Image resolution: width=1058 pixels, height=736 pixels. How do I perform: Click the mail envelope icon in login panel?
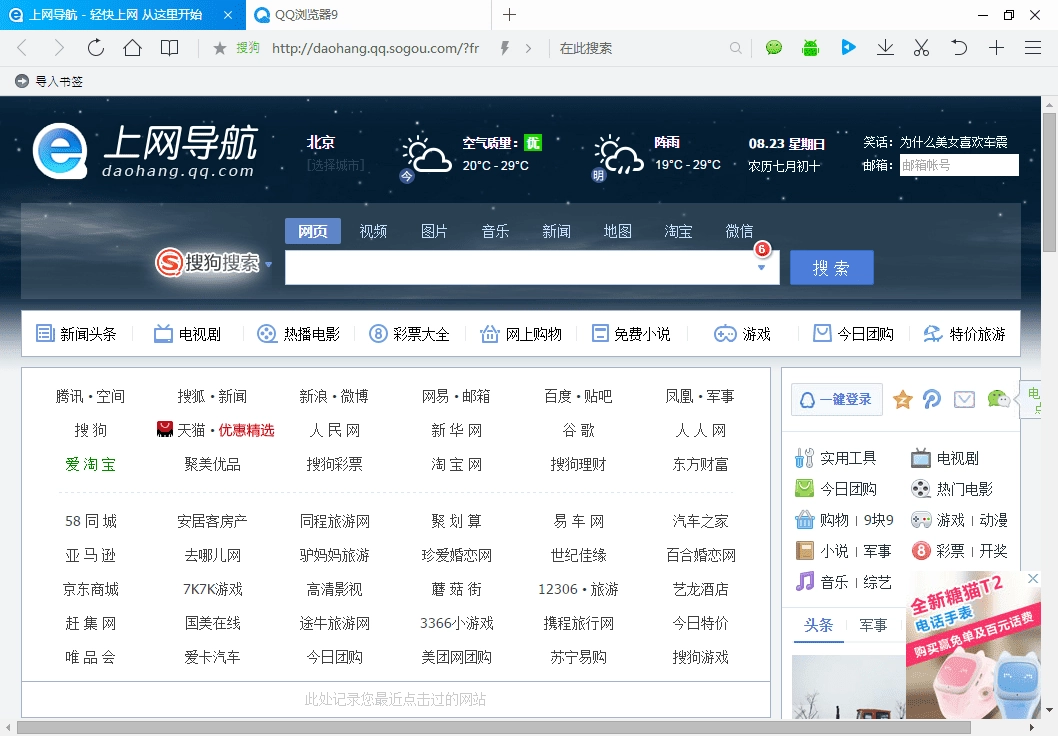964,399
